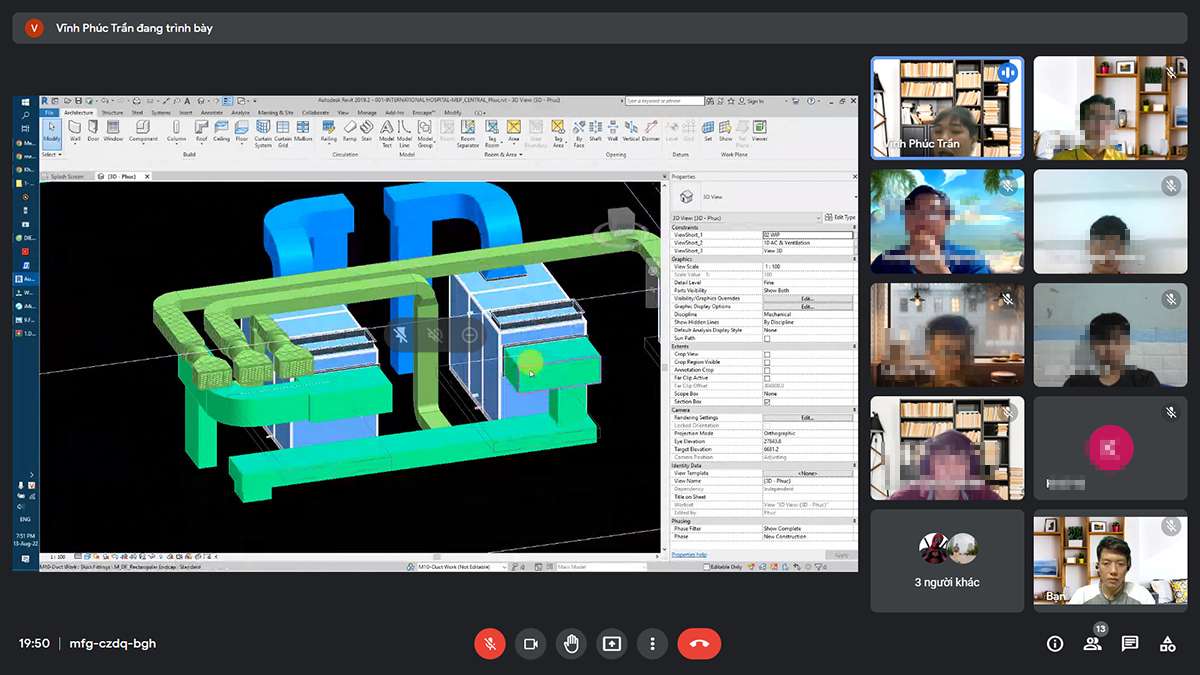This screenshot has height=675, width=1200.
Task: Open the File tab in Revit
Action: pyautogui.click(x=50, y=113)
